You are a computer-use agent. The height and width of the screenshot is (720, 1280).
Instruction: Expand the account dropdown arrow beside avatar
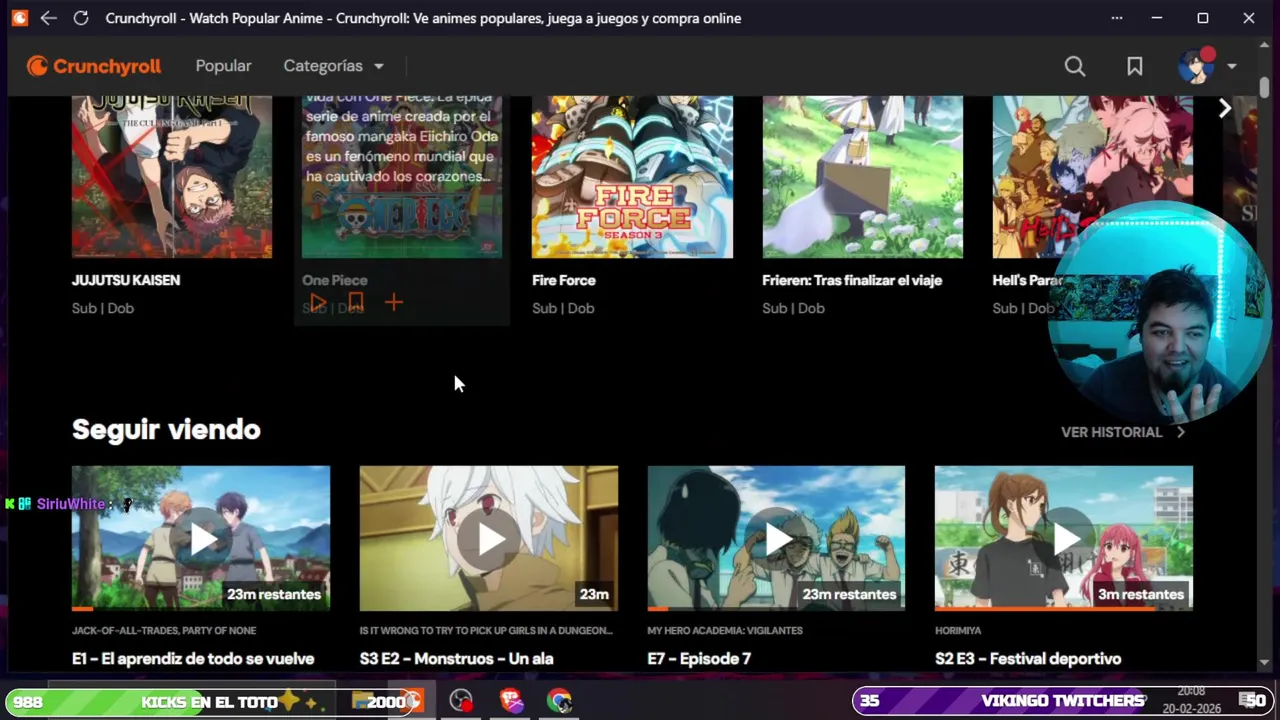(1232, 66)
